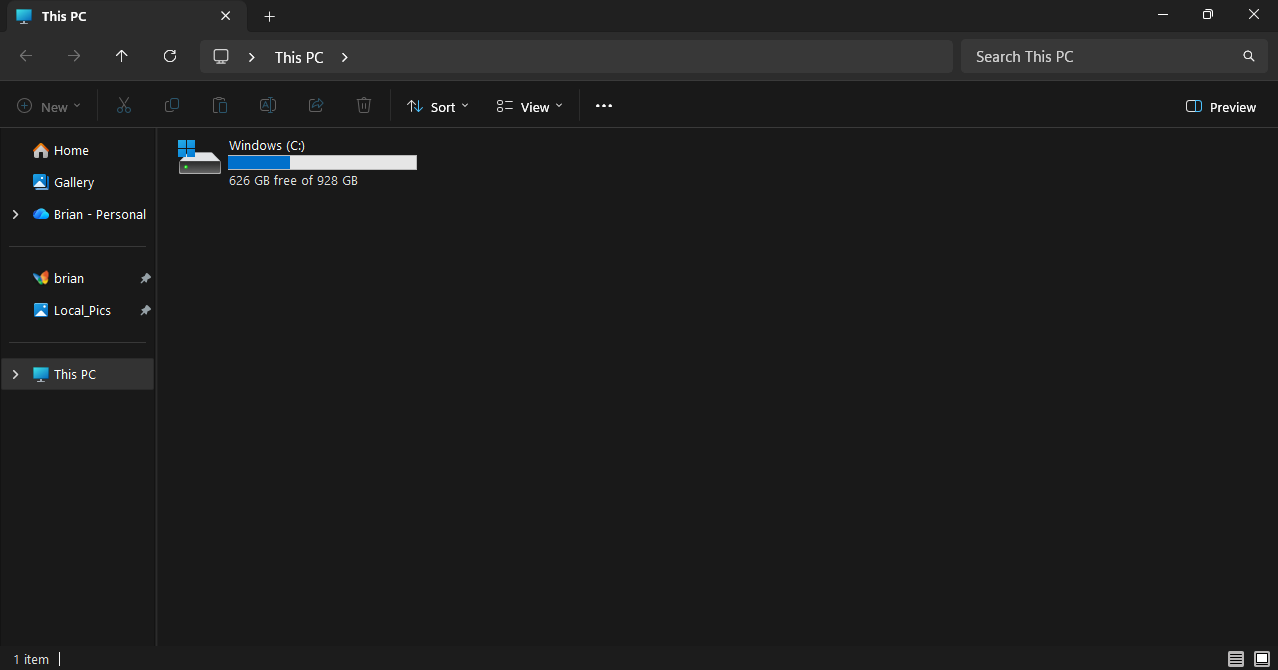Add a new tab
Image resolution: width=1278 pixels, height=670 pixels.
(x=269, y=16)
